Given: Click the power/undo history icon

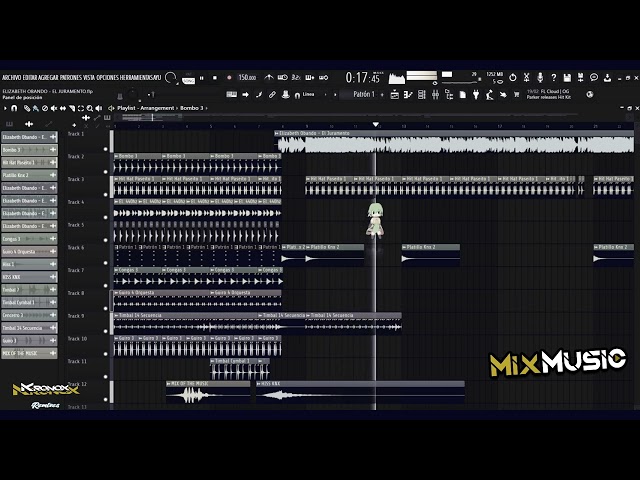Looking at the screenshot, I should tap(513, 77).
